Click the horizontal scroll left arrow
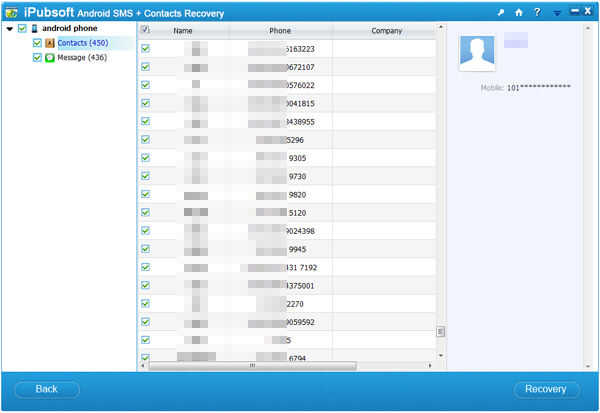 point(143,366)
